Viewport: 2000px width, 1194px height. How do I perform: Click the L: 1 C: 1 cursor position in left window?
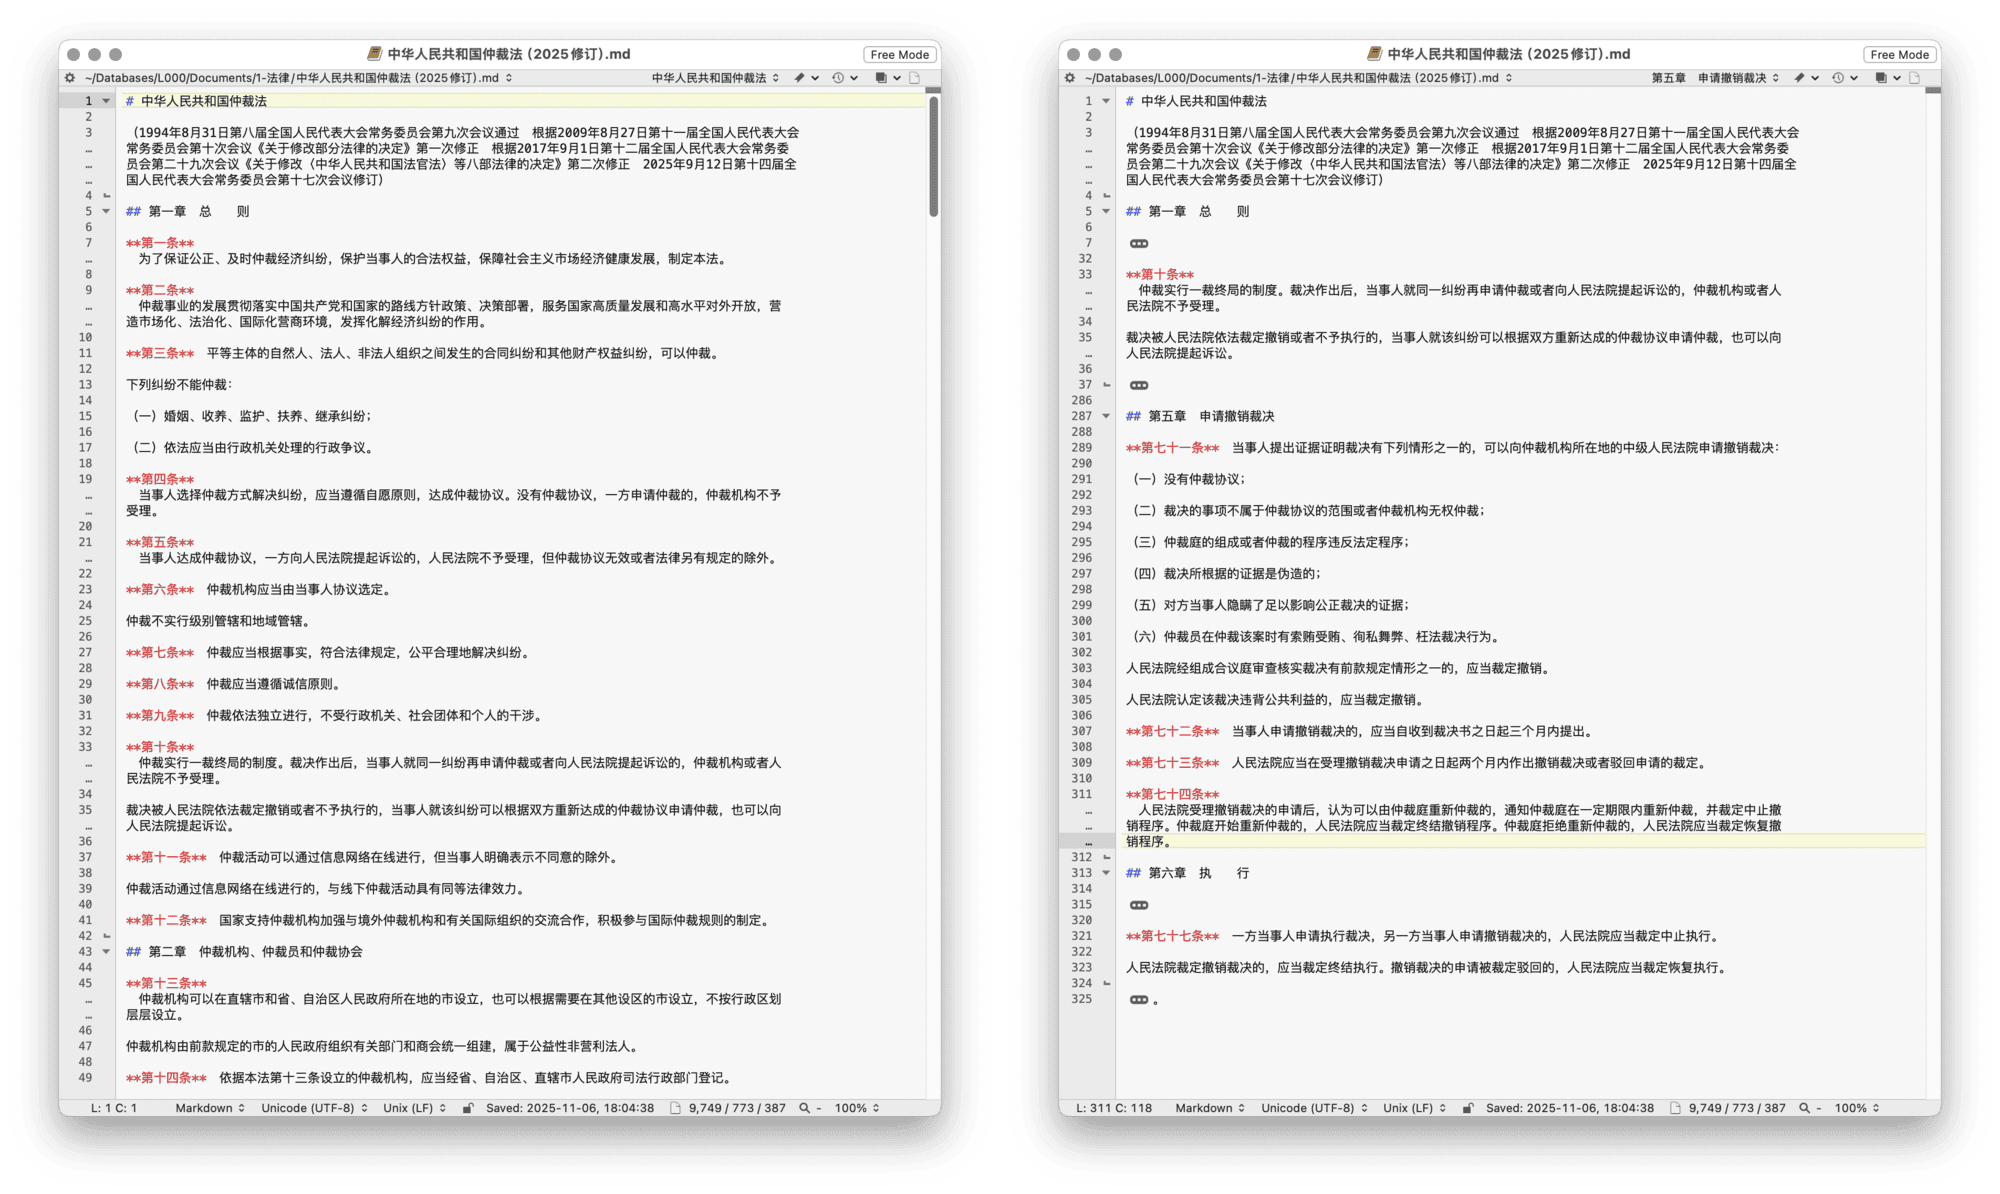click(x=114, y=1108)
